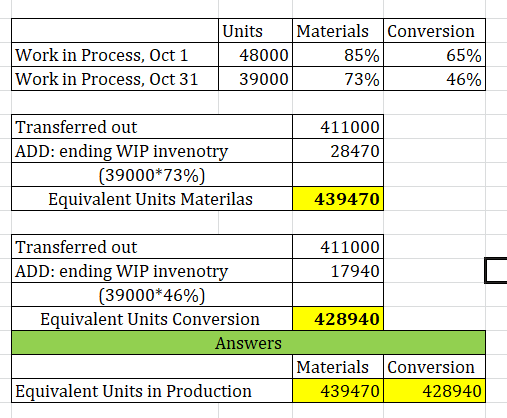Viewport: 507px width, 418px height.
Task: Click the Equivalent Units Materilas label
Action: coord(152,199)
